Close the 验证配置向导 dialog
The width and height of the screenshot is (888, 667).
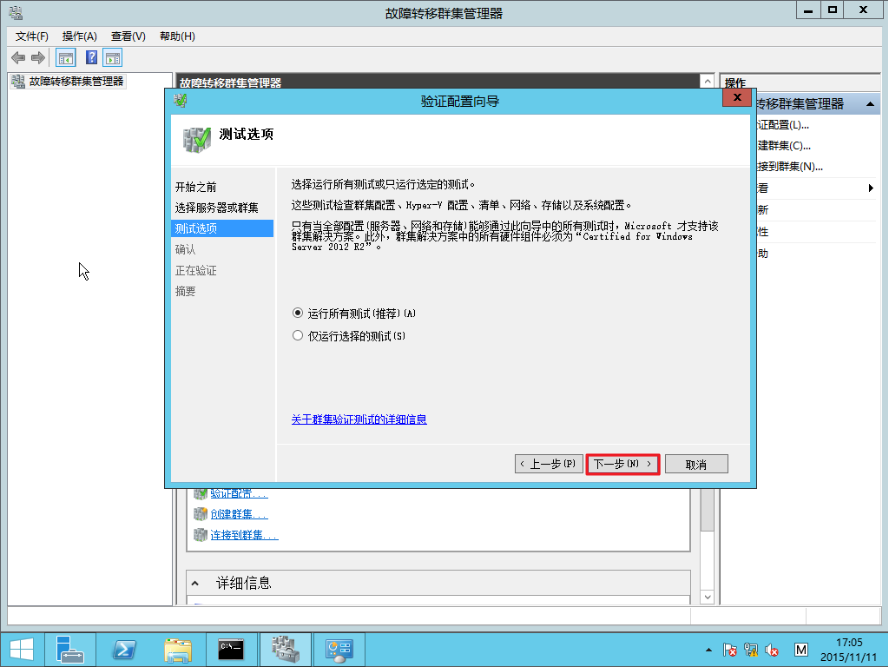point(737,97)
